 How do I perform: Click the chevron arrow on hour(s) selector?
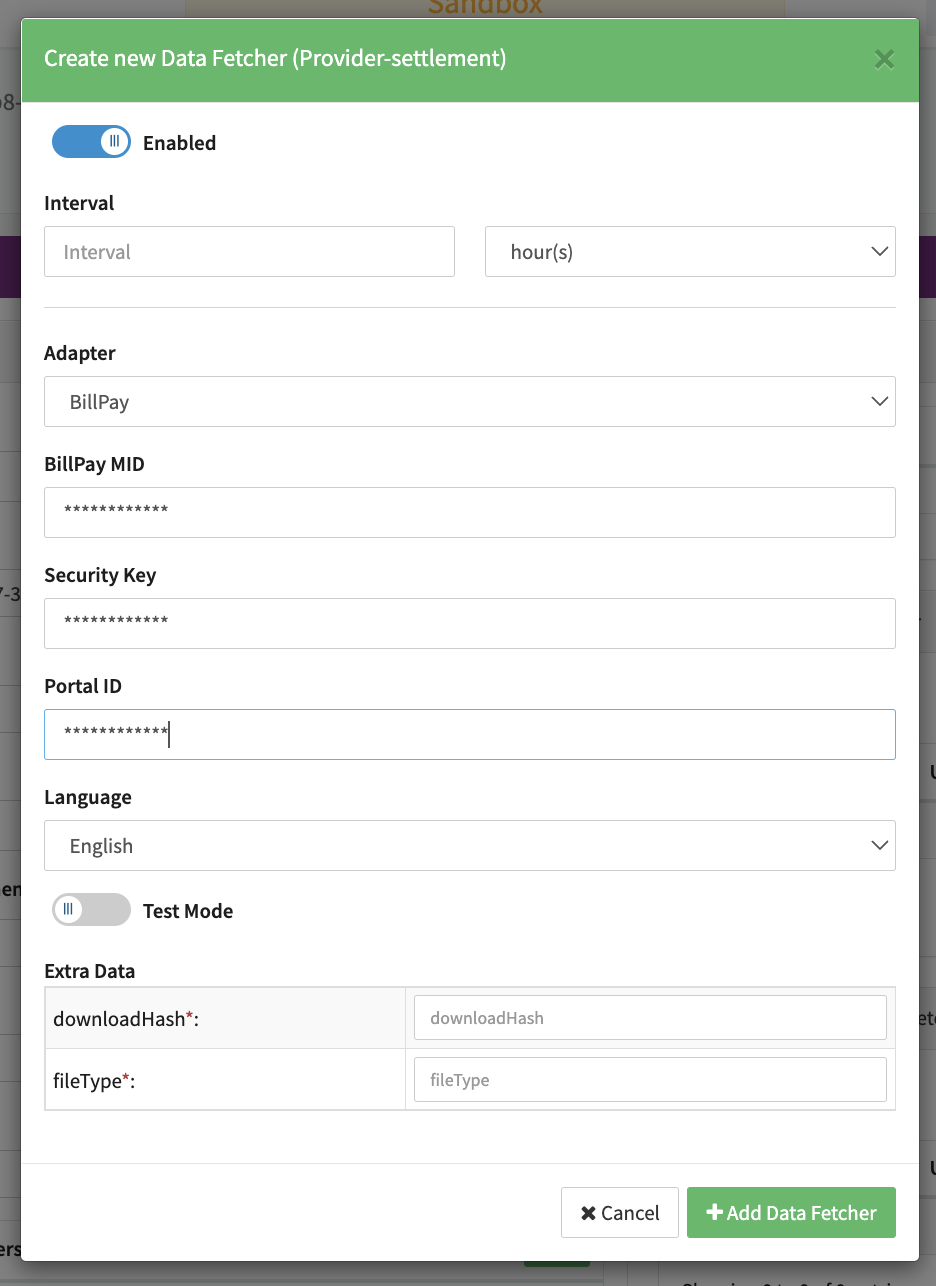pyautogui.click(x=880, y=252)
